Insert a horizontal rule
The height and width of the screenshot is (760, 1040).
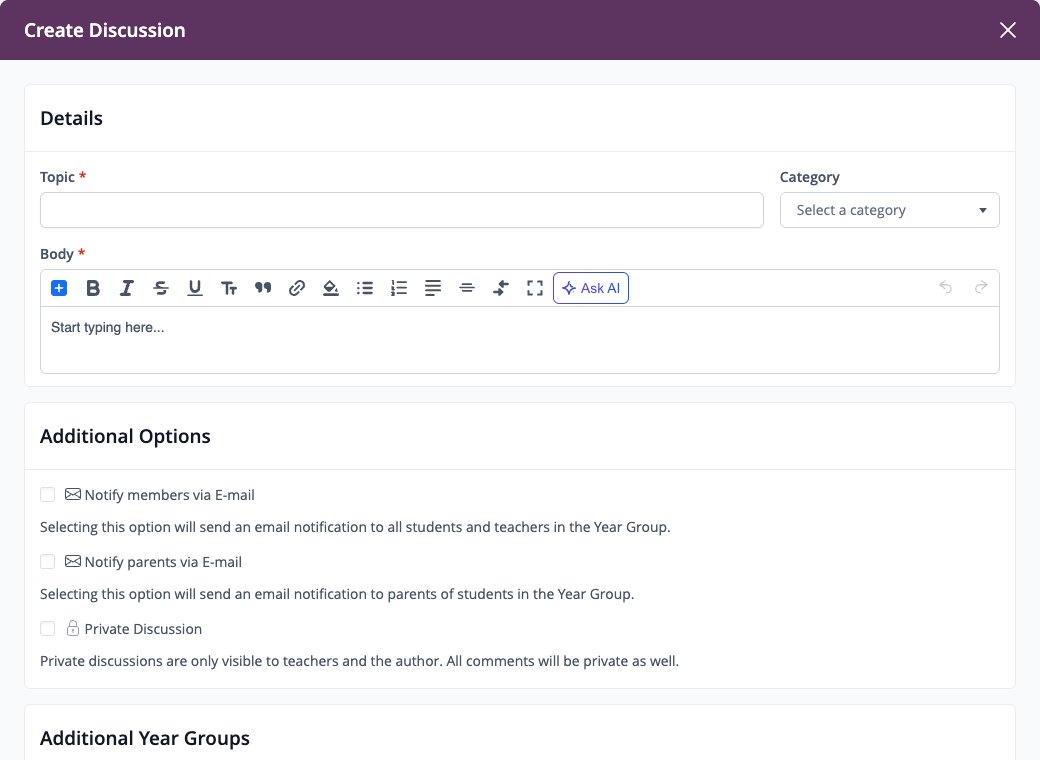(467, 288)
